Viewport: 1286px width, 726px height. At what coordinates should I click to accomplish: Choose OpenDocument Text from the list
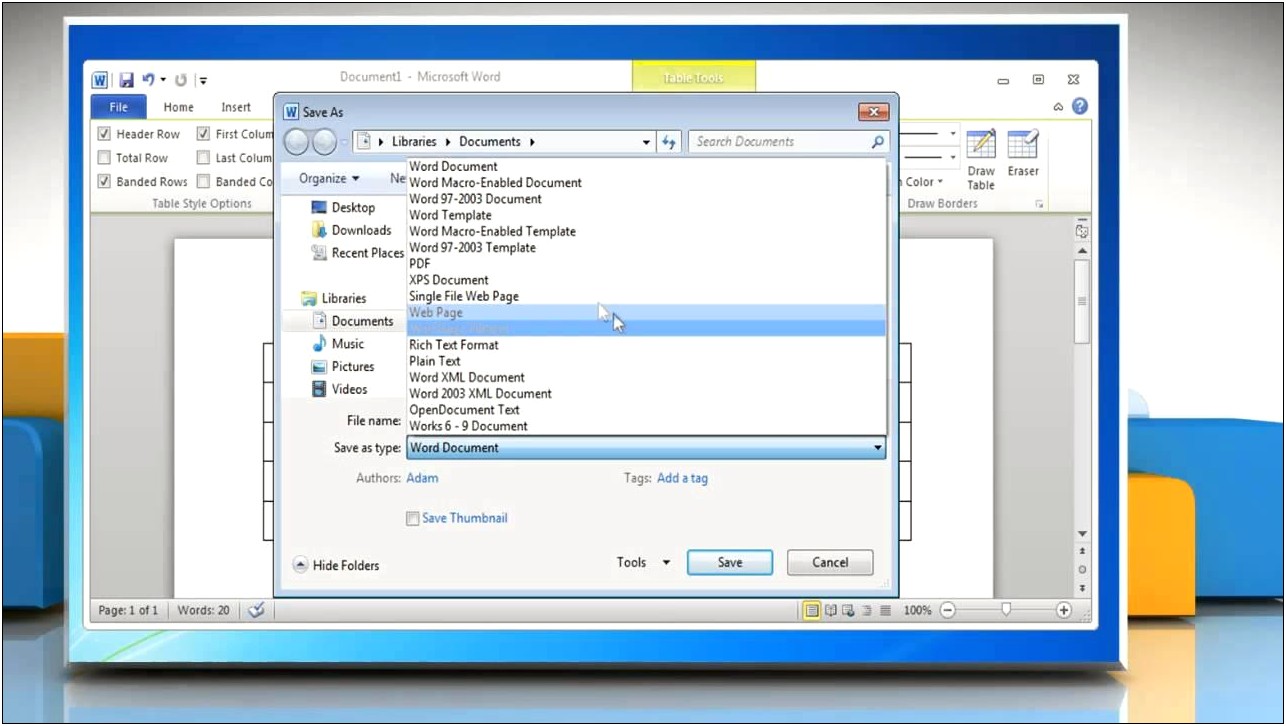pos(646,410)
